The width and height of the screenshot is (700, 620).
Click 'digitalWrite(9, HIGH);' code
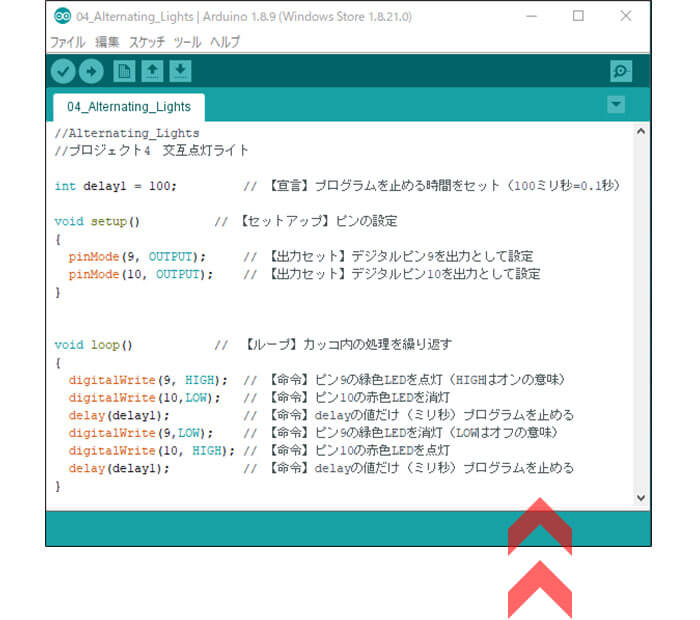click(x=148, y=380)
